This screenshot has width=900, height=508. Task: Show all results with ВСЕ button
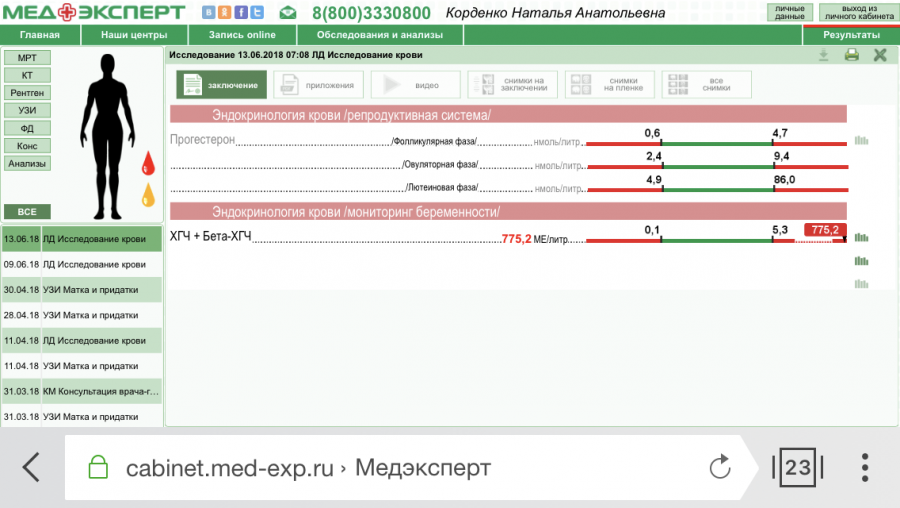[x=27, y=212]
